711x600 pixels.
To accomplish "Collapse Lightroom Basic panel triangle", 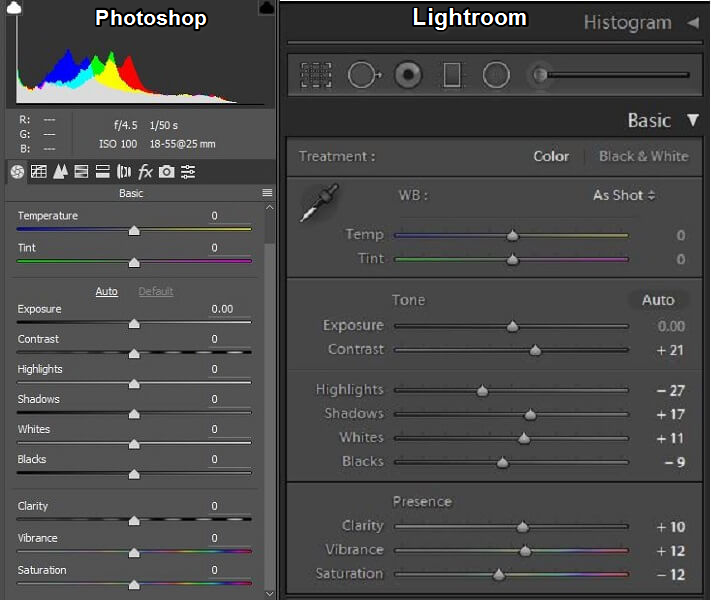I will pyautogui.click(x=693, y=120).
